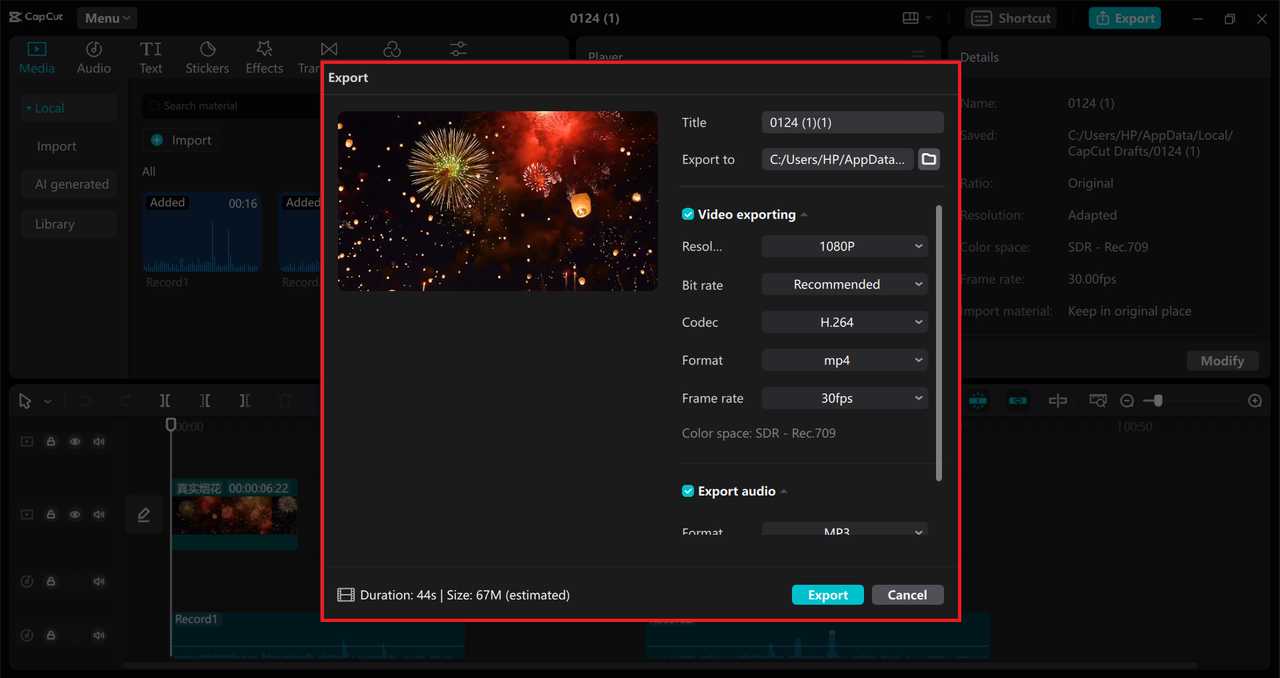Screen dimensions: 1280x678
Task: Collapse the Export audio section arrow
Action: tap(784, 492)
